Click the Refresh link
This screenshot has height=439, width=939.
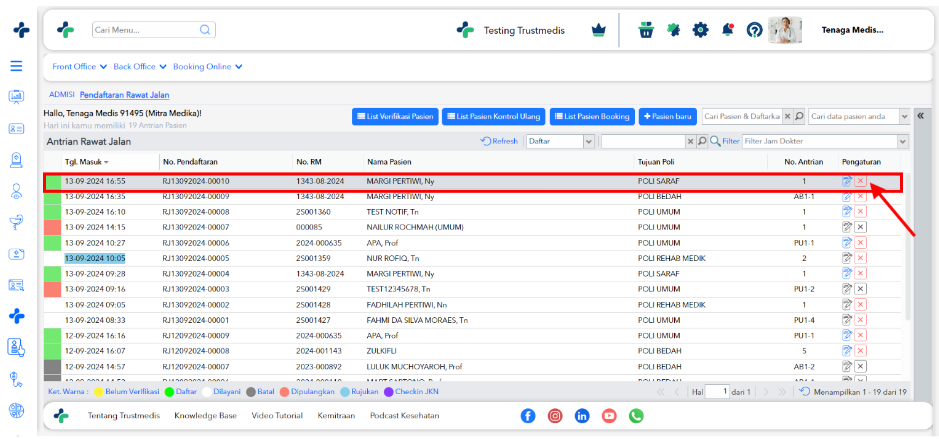(499, 141)
